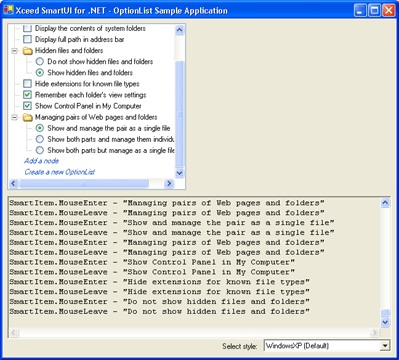
Task: Uncheck Show Control Panel in My Computer
Action: 27,106
